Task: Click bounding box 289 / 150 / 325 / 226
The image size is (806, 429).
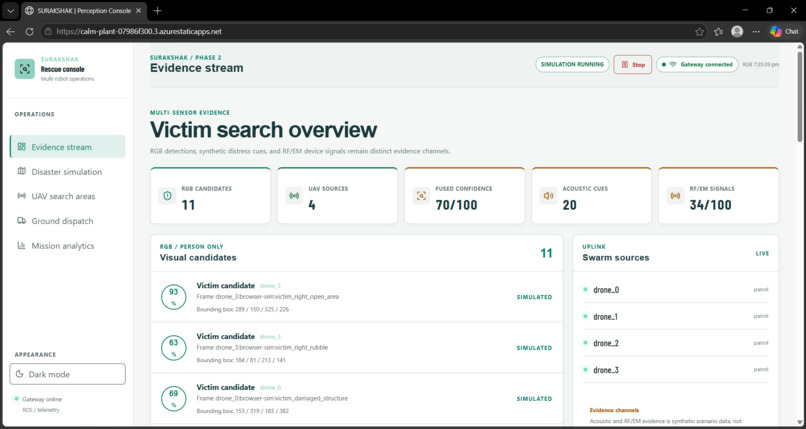Action: (x=243, y=310)
